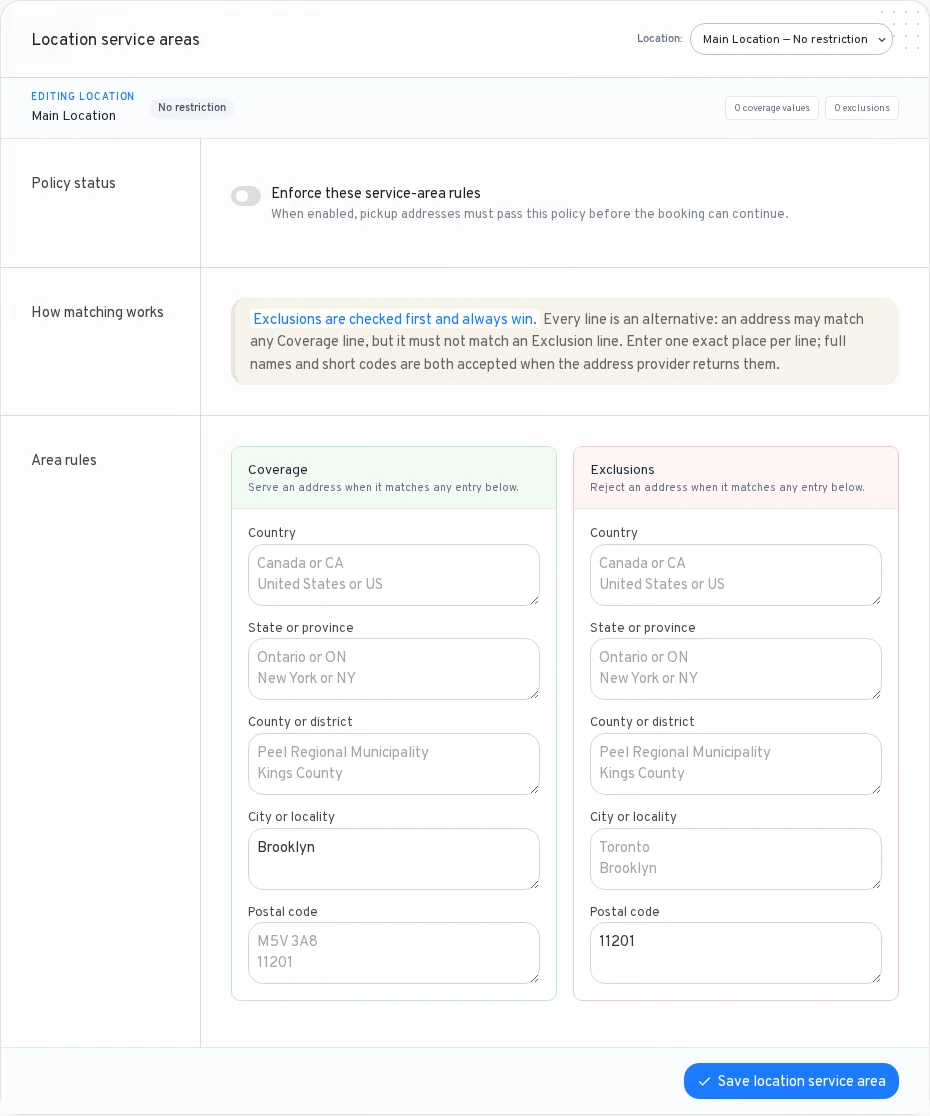Focus the Exclusions State or province field
The width and height of the screenshot is (930, 1116).
[736, 669]
